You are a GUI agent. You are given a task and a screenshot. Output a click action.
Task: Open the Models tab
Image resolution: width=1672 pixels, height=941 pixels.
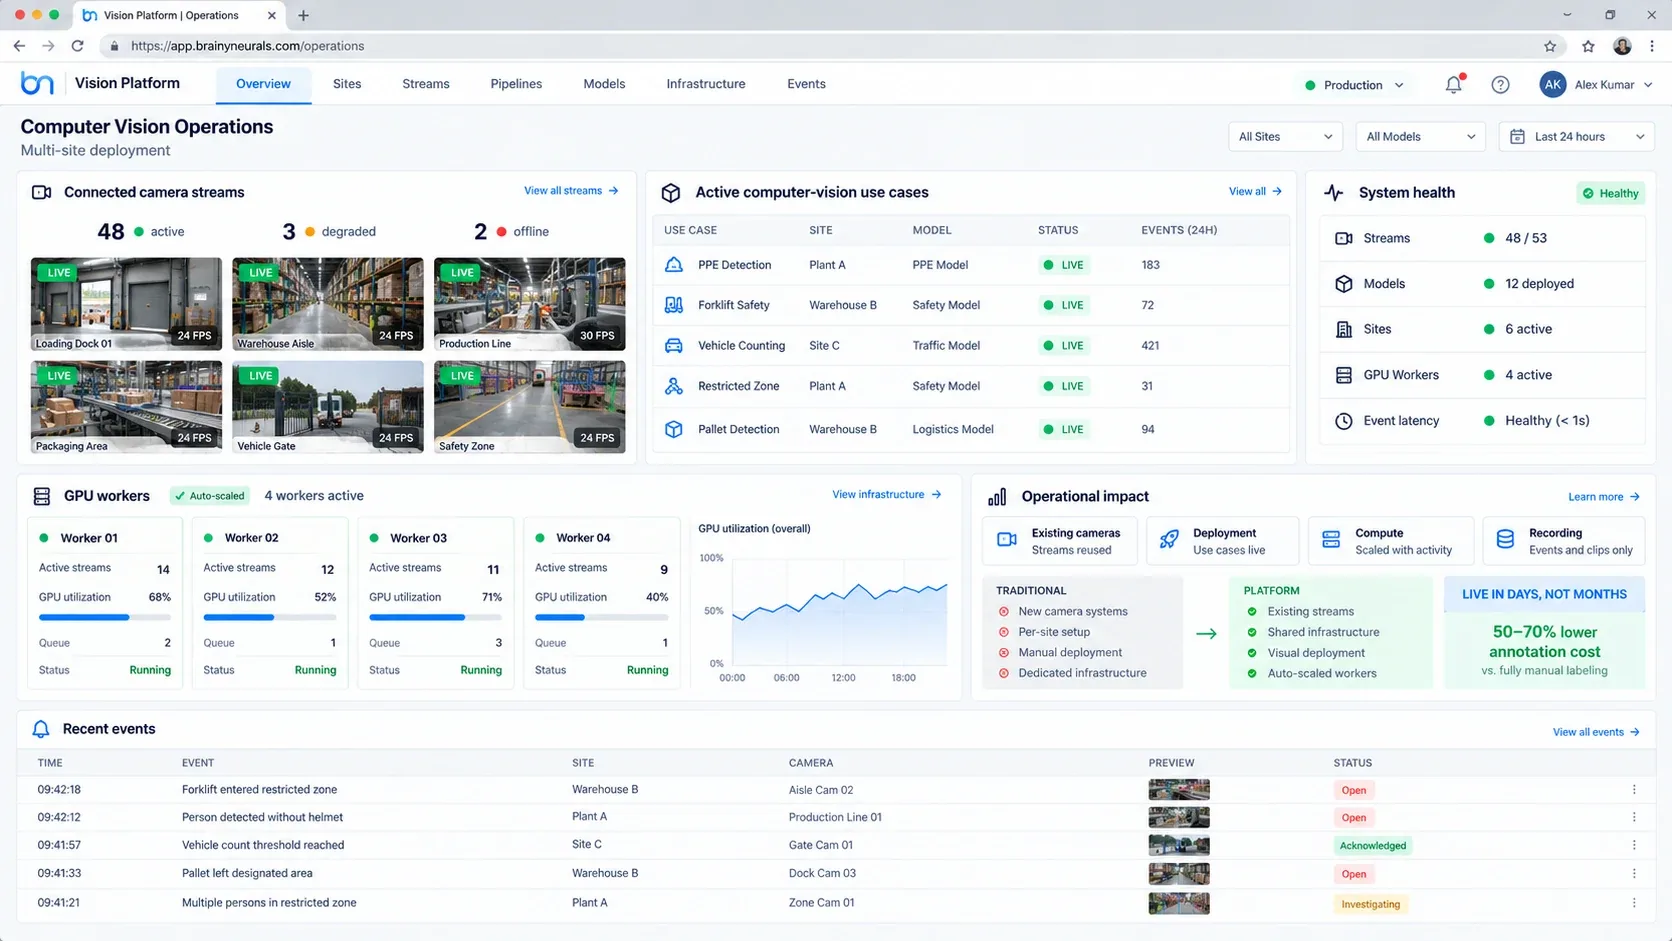click(604, 84)
